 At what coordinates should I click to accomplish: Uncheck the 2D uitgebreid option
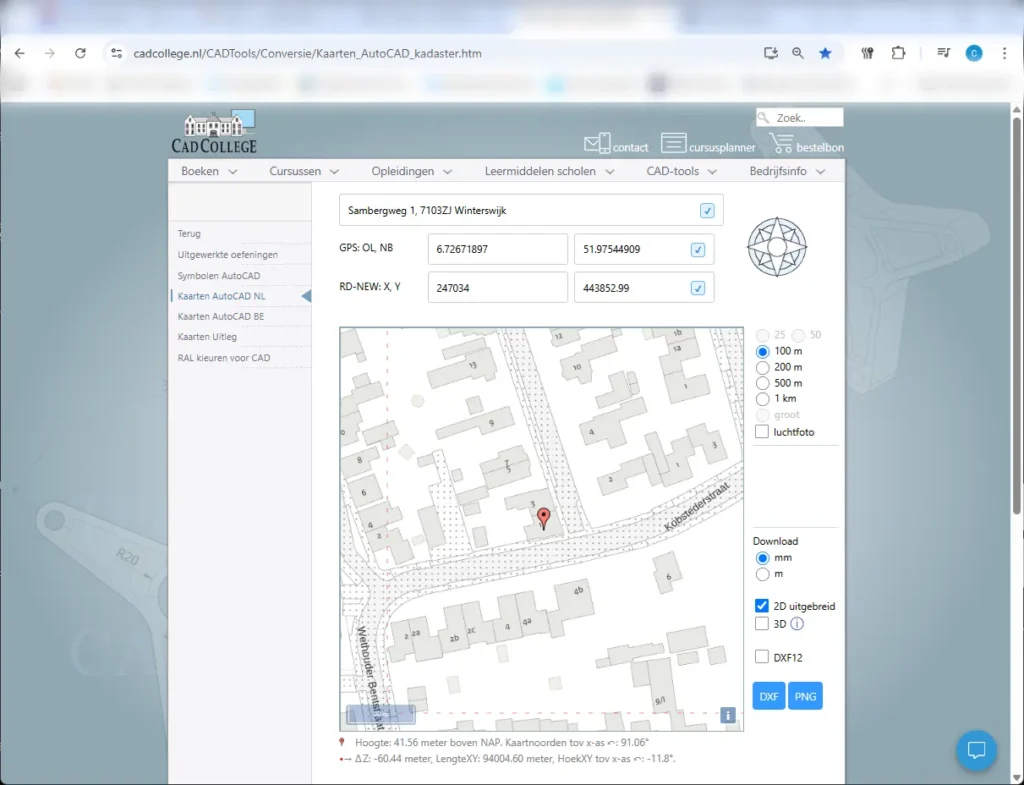point(761,605)
